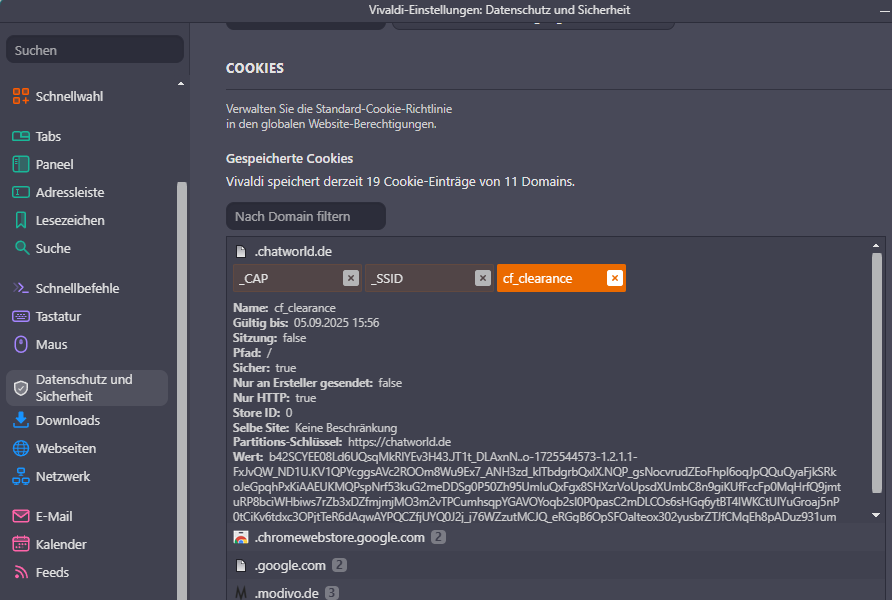Collapse the .chatworld.de cookie domain
Screen dimensions: 892x600
549,251
